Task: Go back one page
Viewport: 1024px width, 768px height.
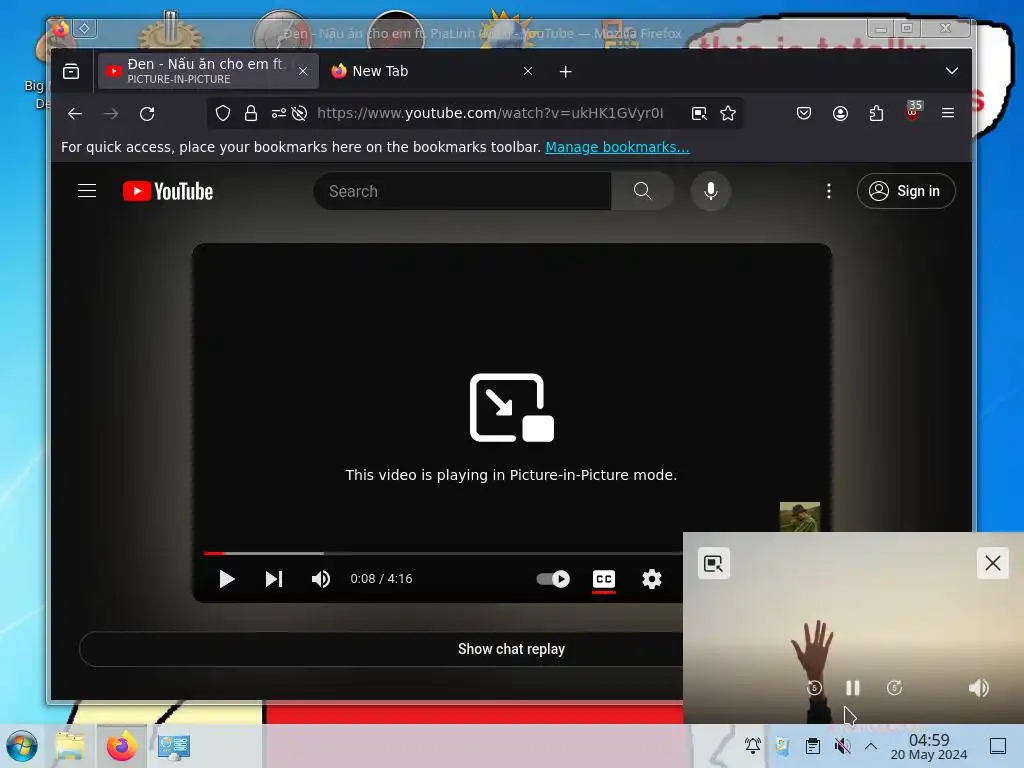Action: [75, 114]
